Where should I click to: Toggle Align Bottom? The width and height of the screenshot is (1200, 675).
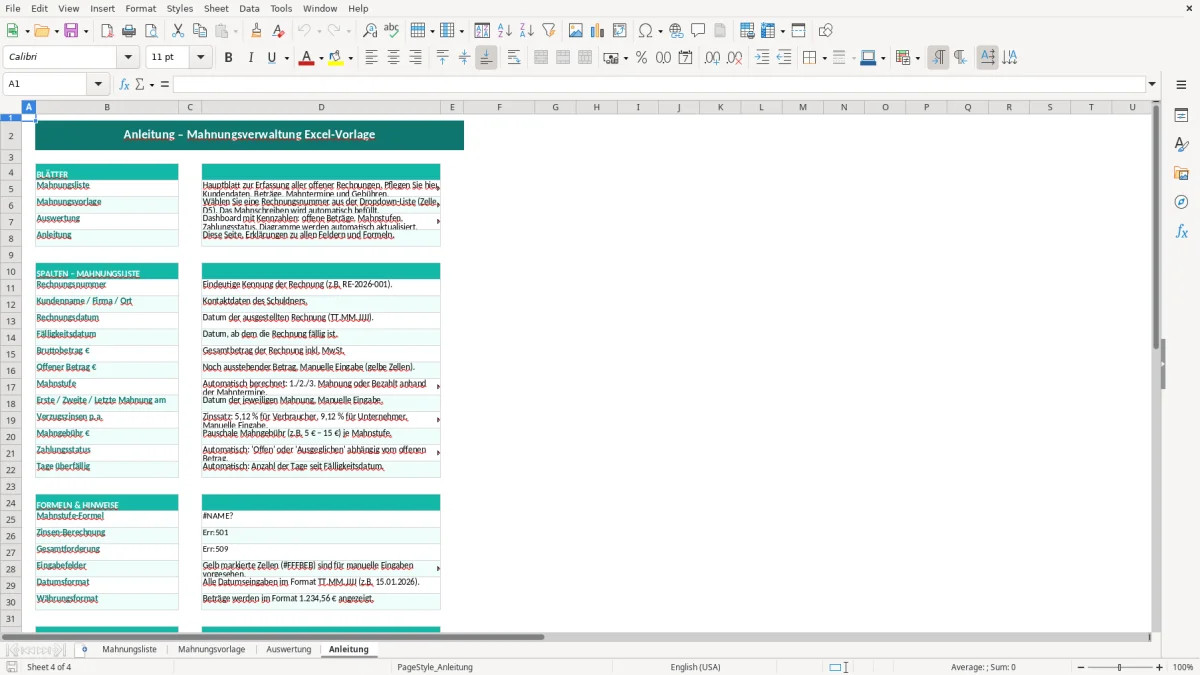coord(486,58)
